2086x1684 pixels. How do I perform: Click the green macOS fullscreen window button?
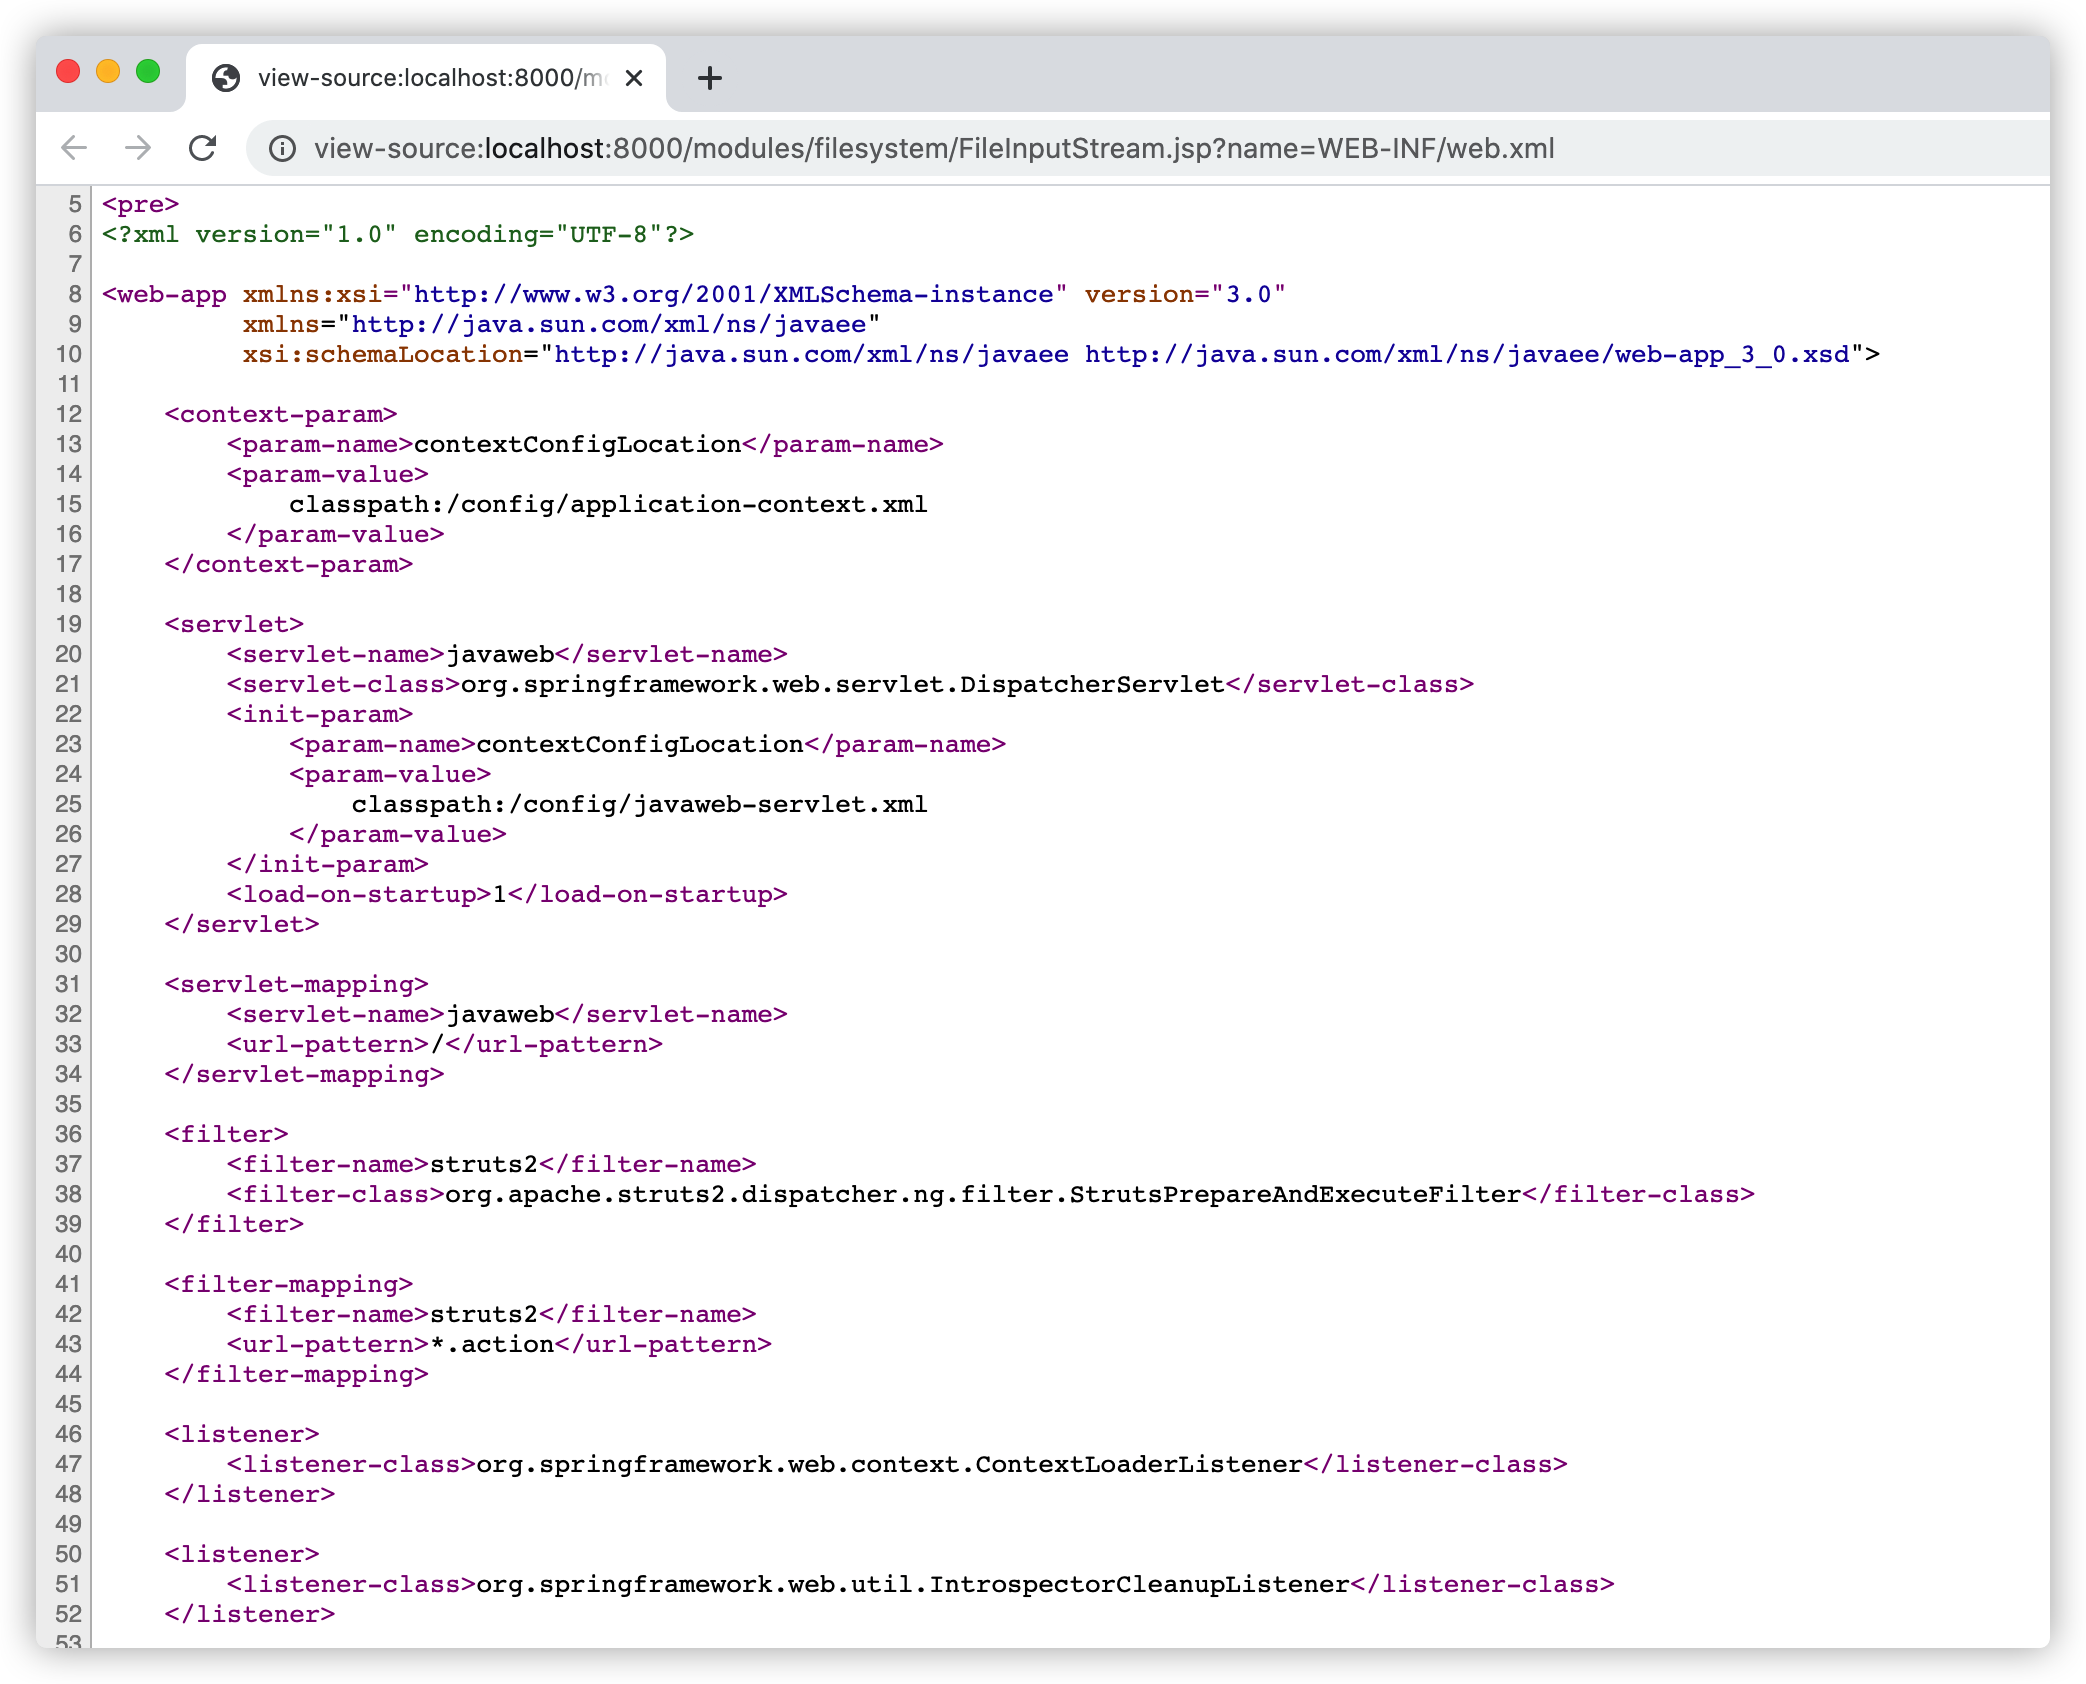(x=148, y=71)
